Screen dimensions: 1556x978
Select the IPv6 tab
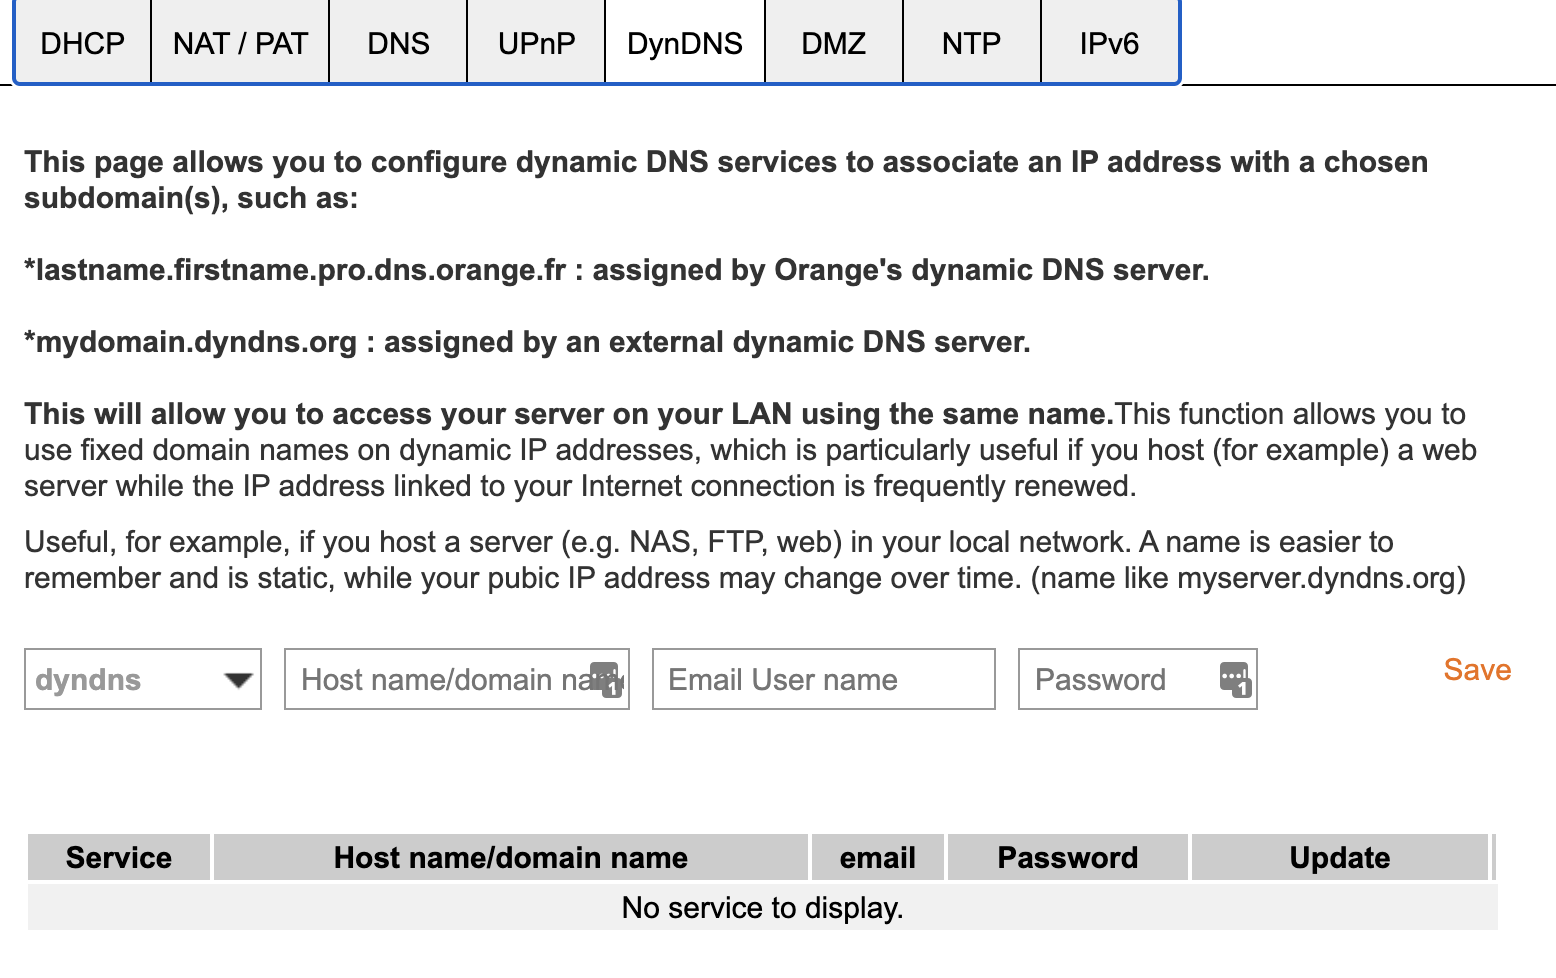[1109, 44]
